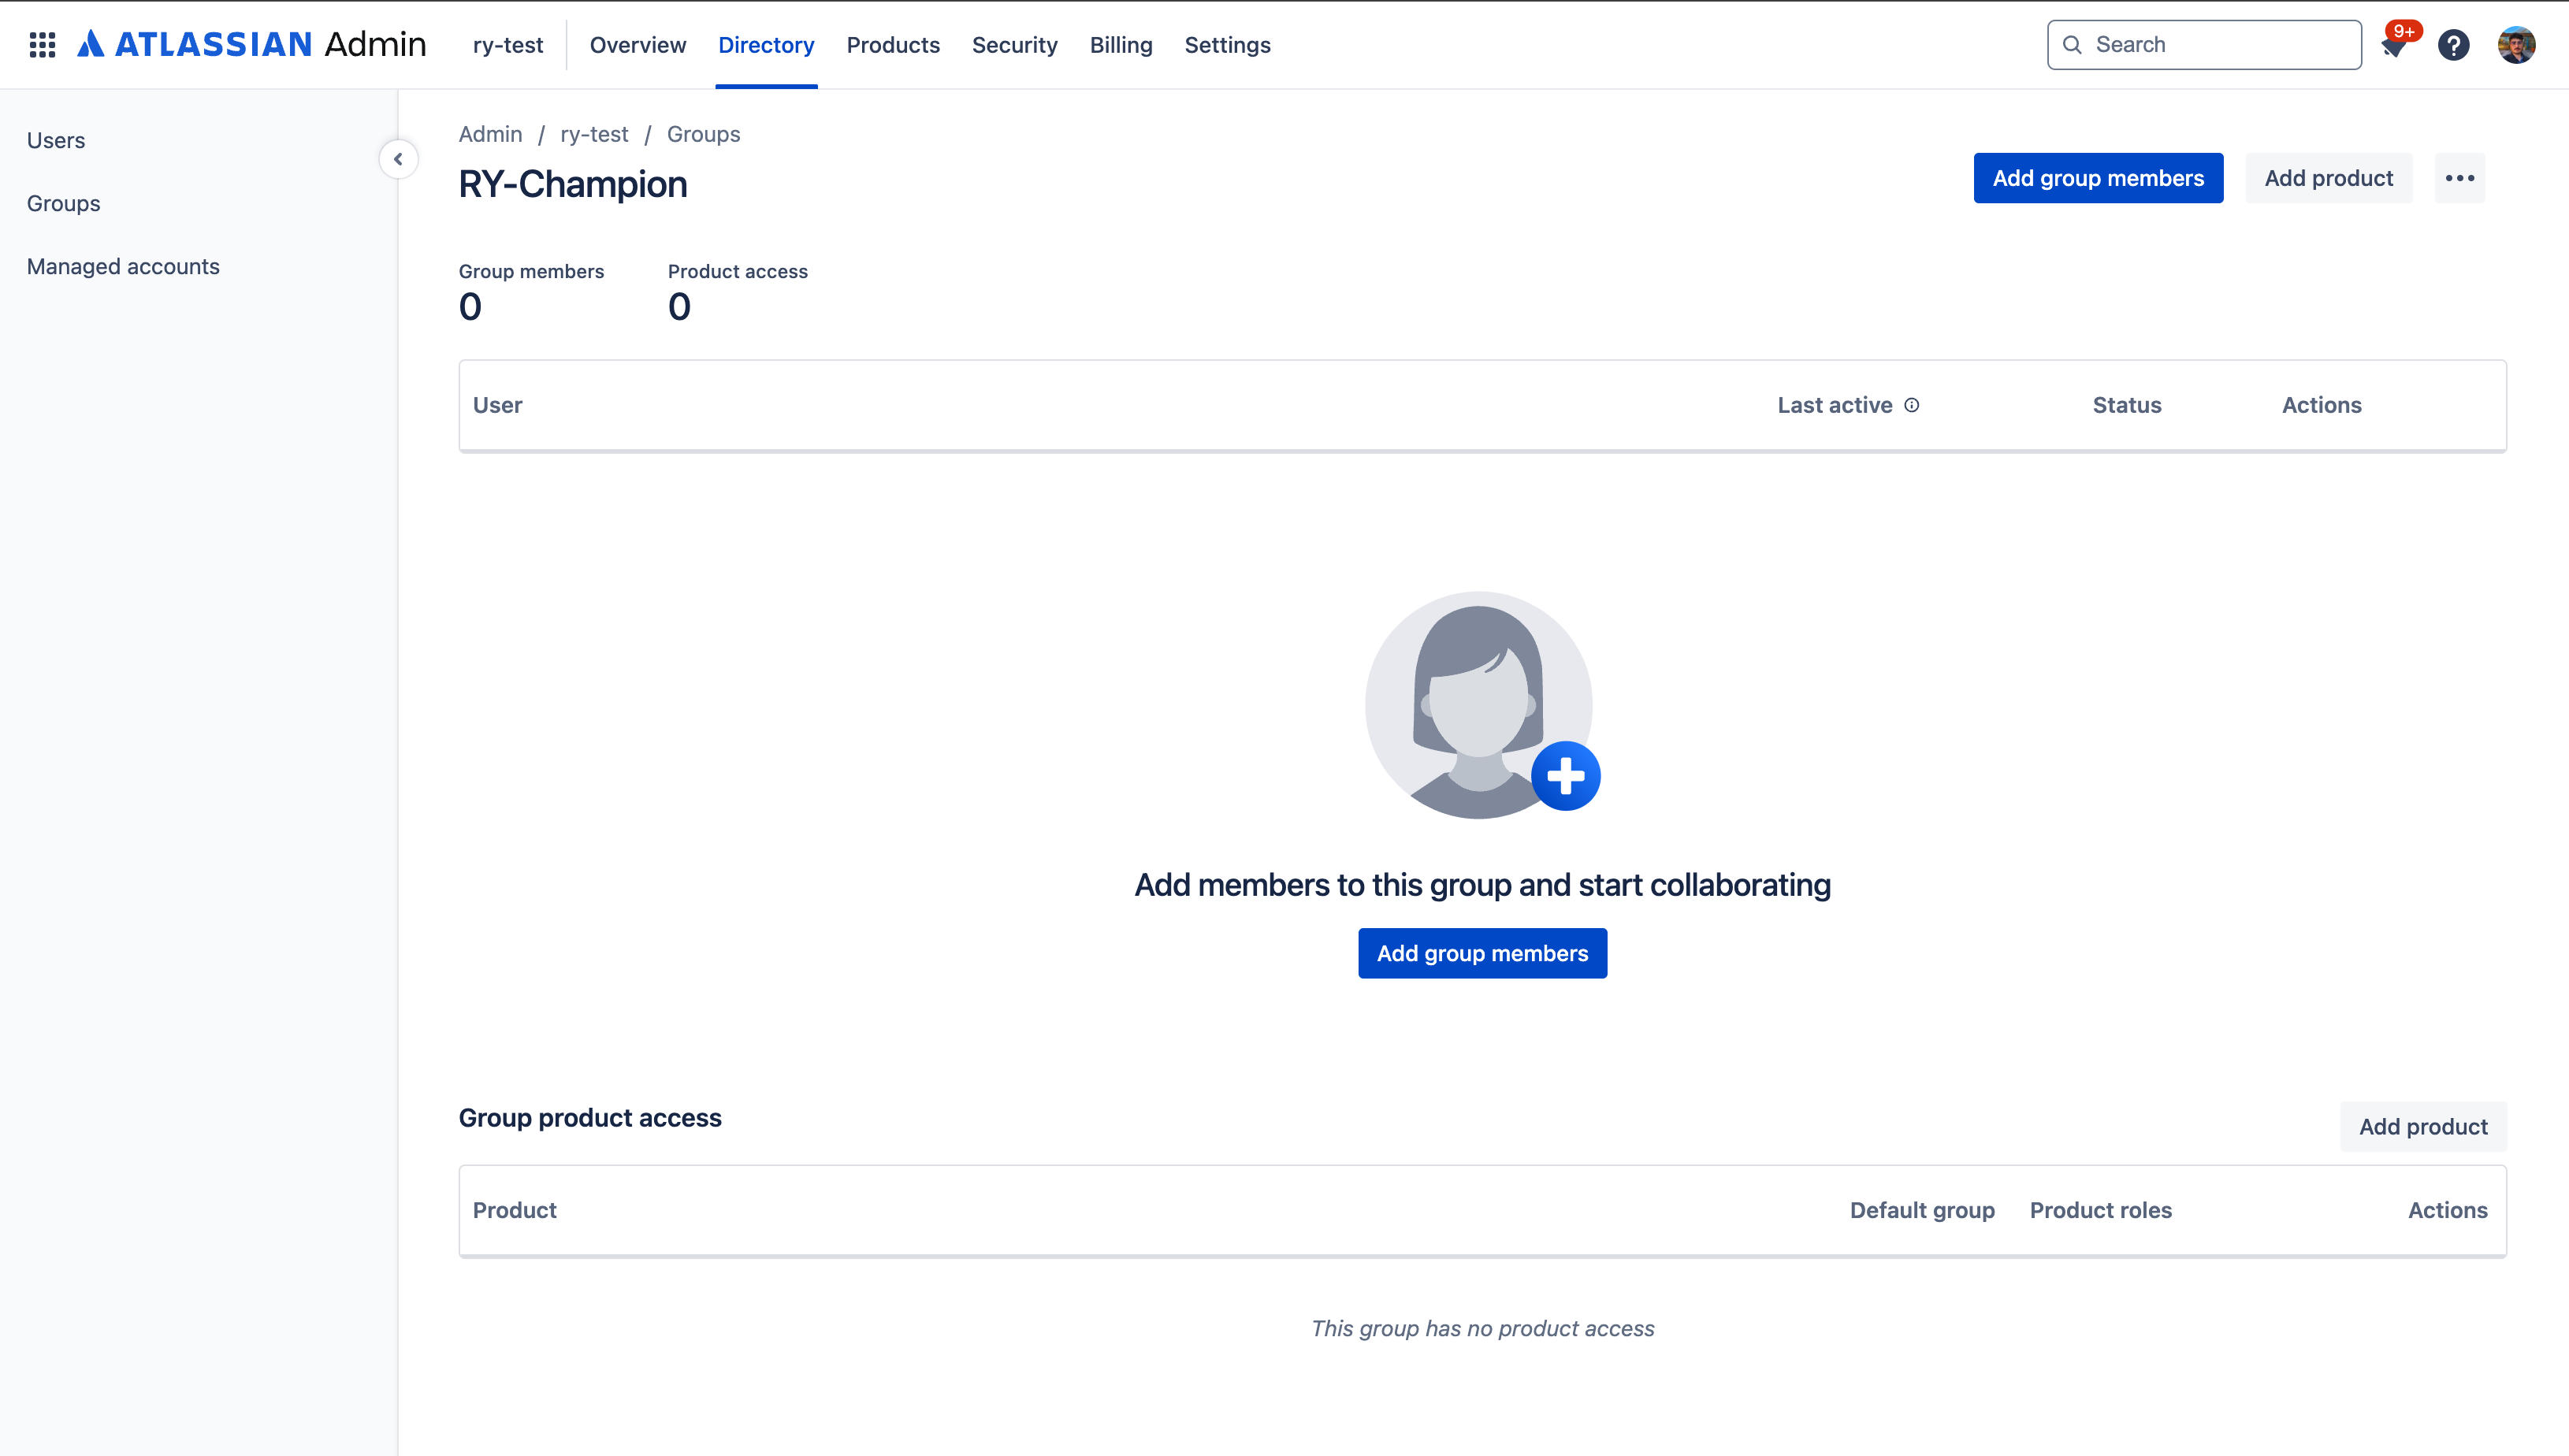Open Users in the sidebar

56,140
